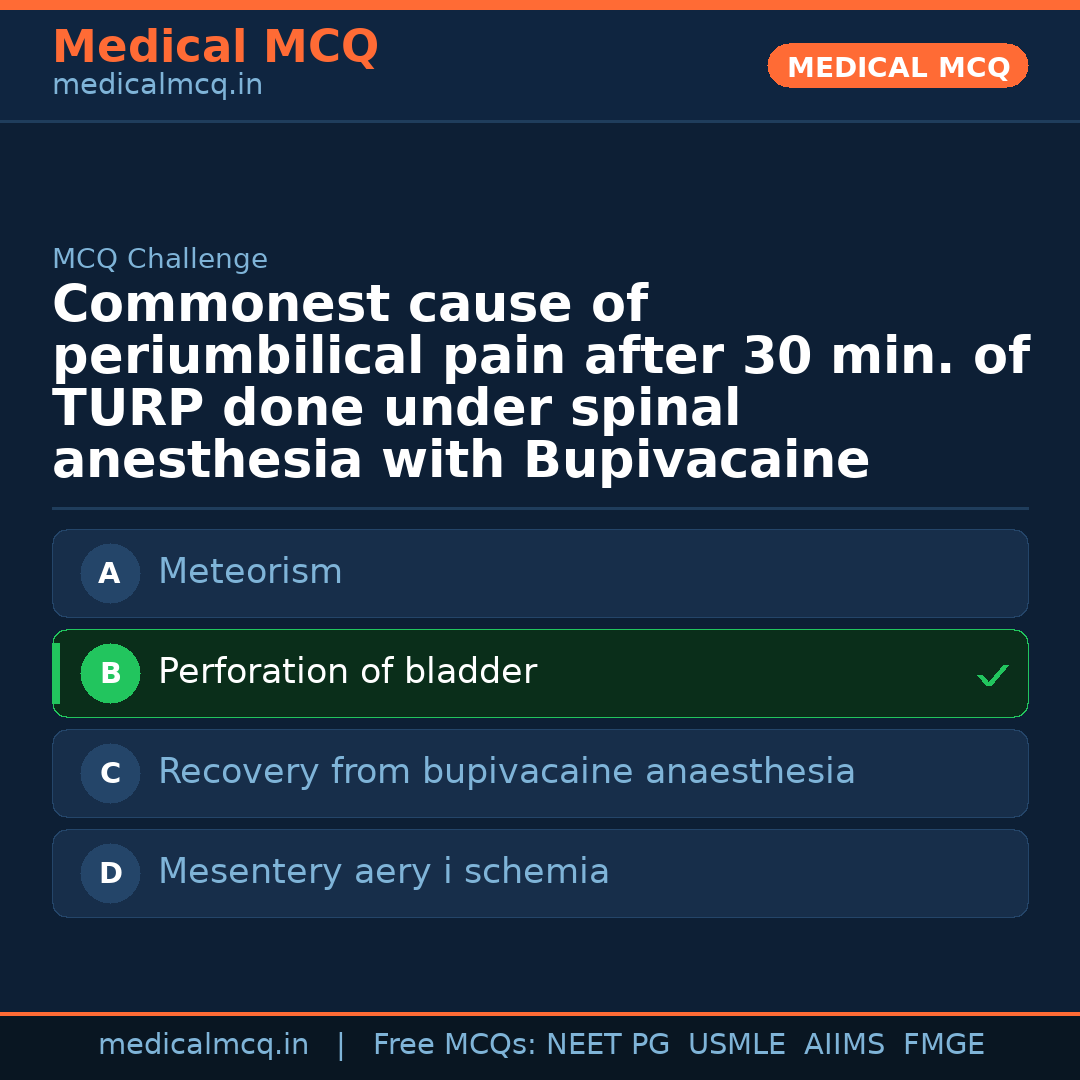Click the orange MEDICAL MCQ badge

pyautogui.click(x=897, y=67)
